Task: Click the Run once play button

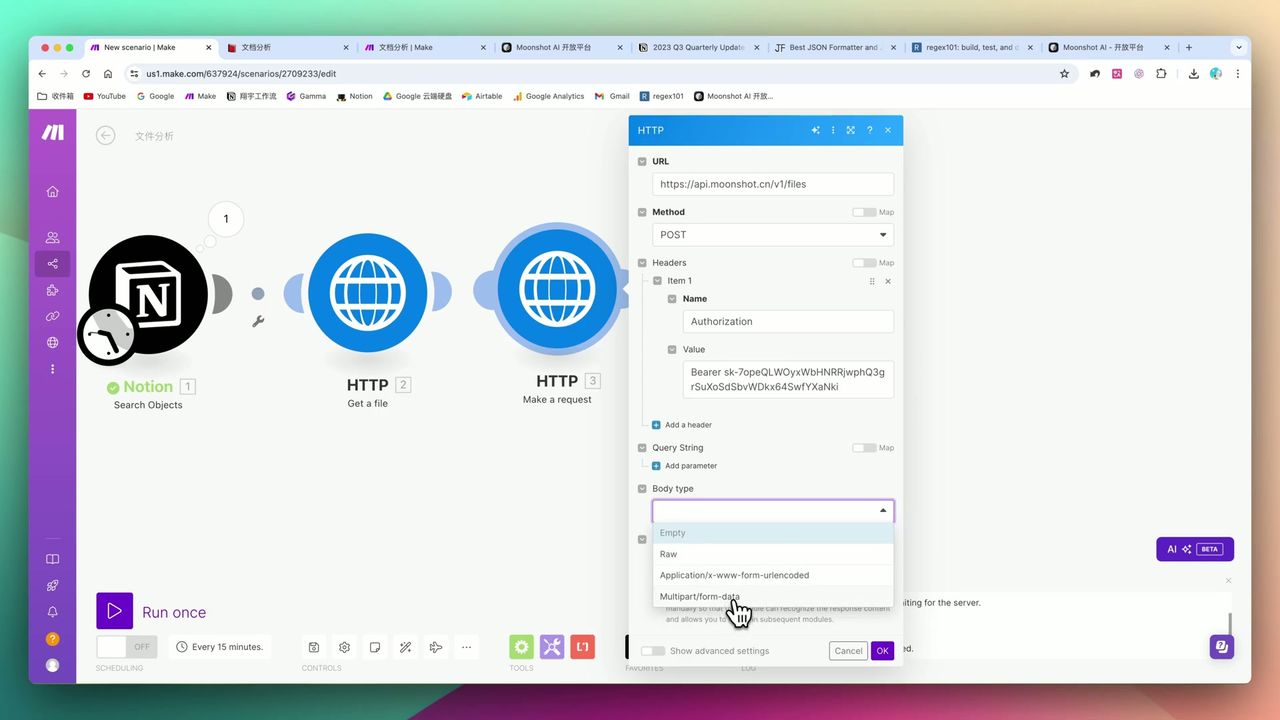Action: click(x=114, y=611)
